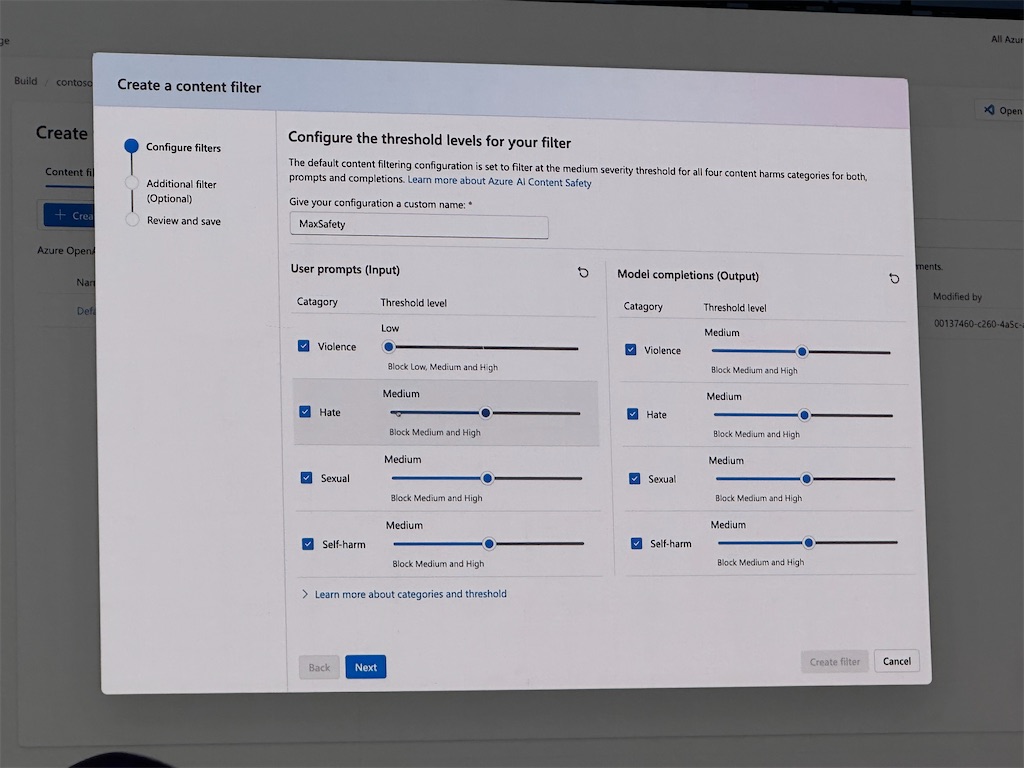The width and height of the screenshot is (1024, 768).
Task: Click the VS Code icon beside Open
Action: pyautogui.click(x=989, y=110)
